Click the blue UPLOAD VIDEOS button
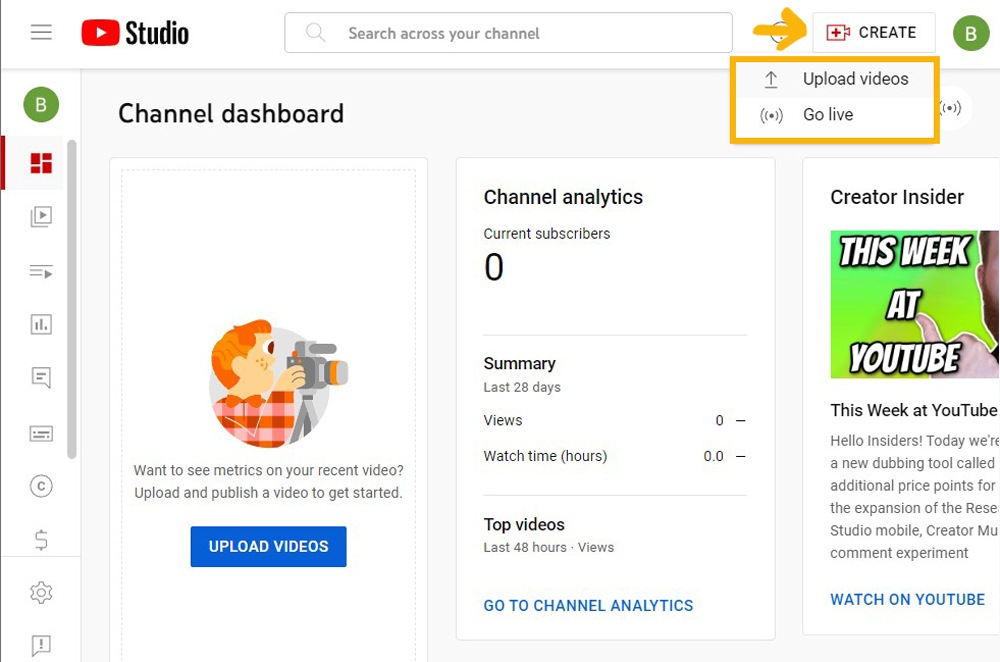The image size is (1000, 662). pos(268,547)
